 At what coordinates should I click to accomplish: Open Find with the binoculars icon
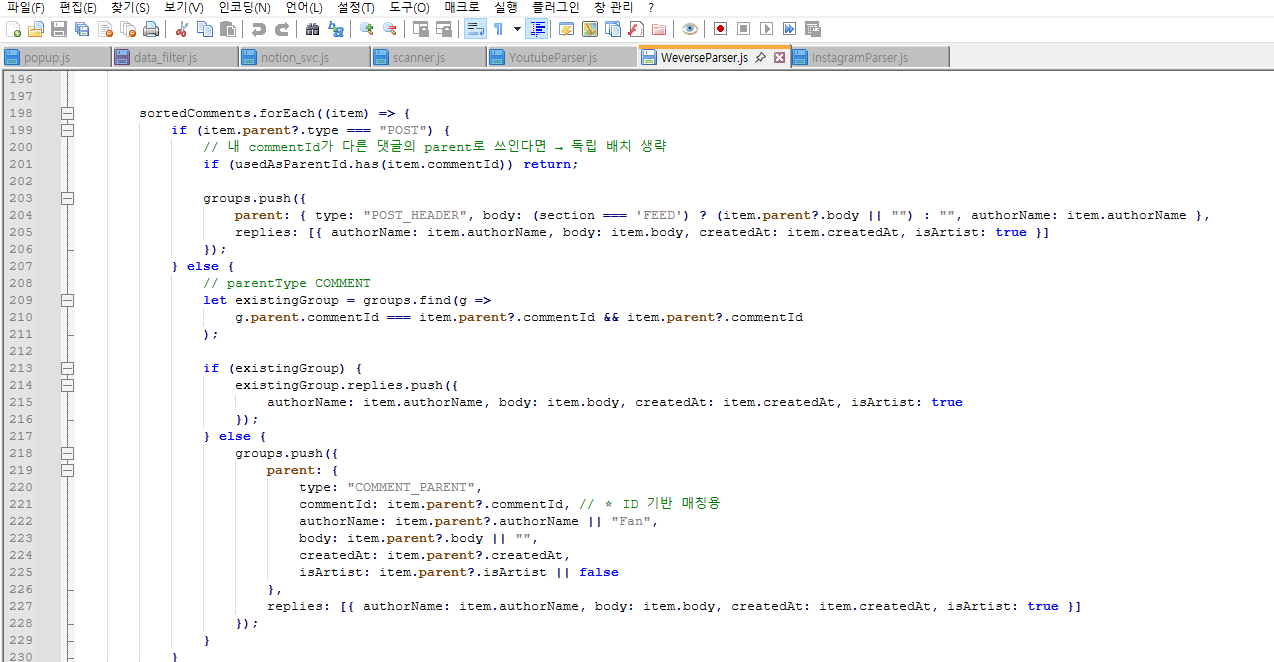312,29
